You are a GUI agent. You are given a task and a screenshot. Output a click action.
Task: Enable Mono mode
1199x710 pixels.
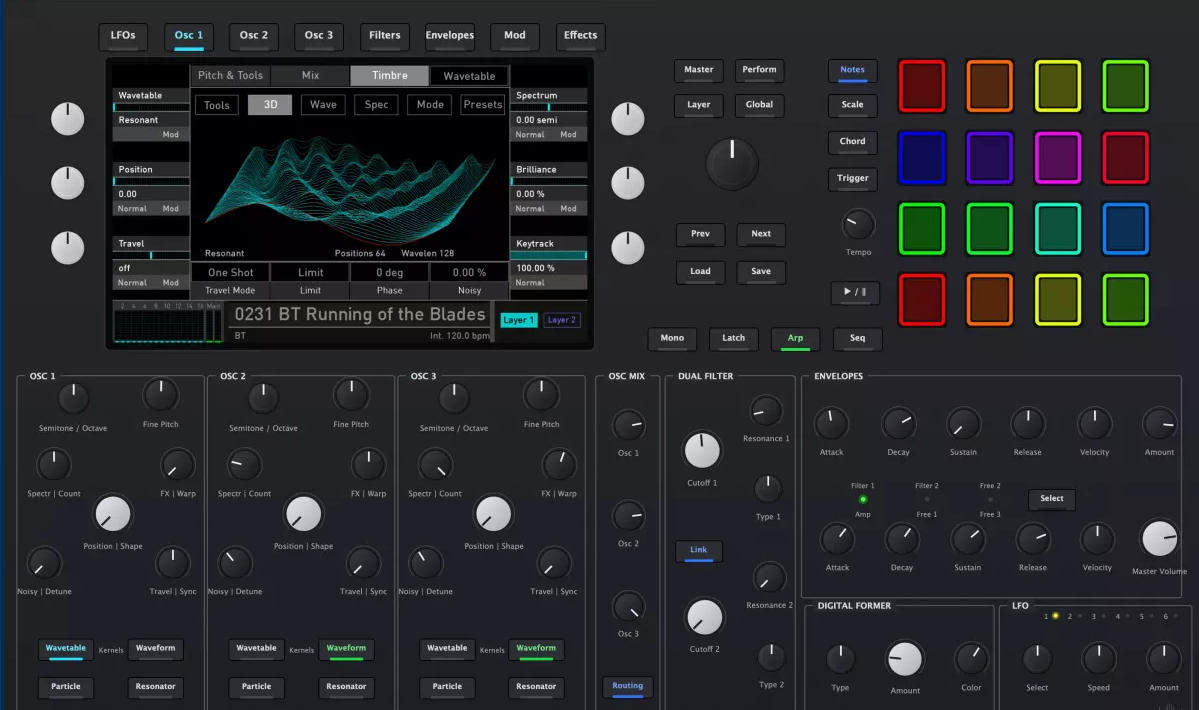pyautogui.click(x=672, y=339)
